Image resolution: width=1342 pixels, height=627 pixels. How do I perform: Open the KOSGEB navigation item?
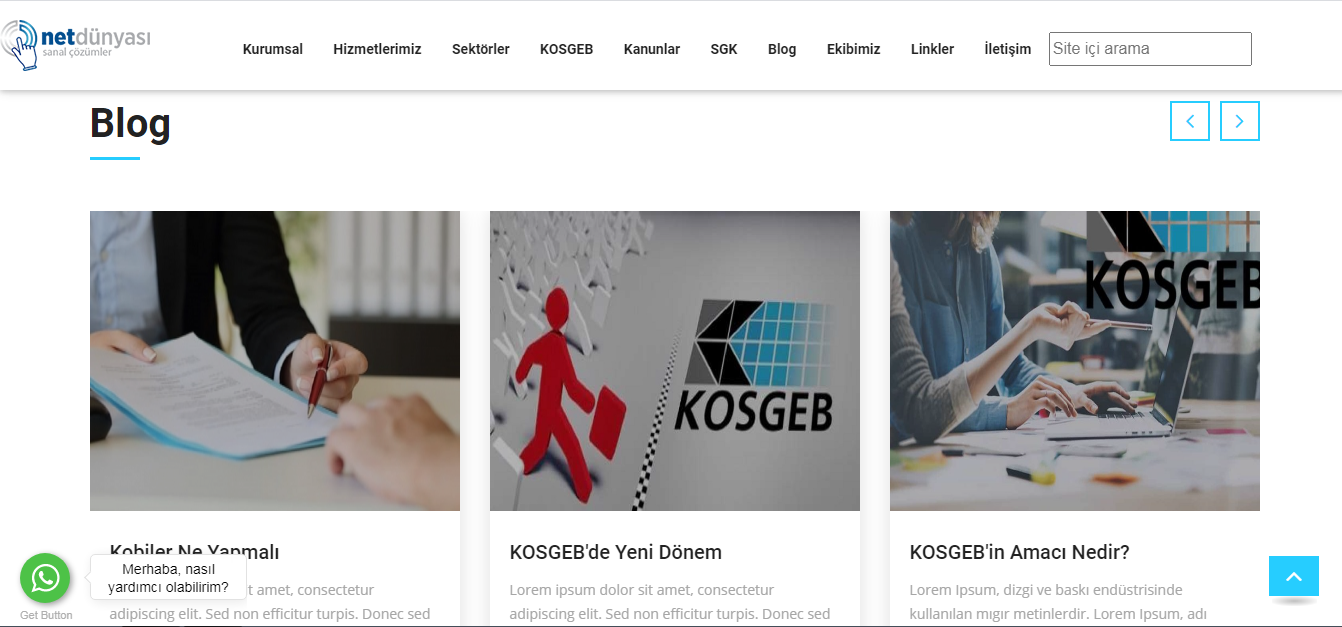(x=567, y=49)
